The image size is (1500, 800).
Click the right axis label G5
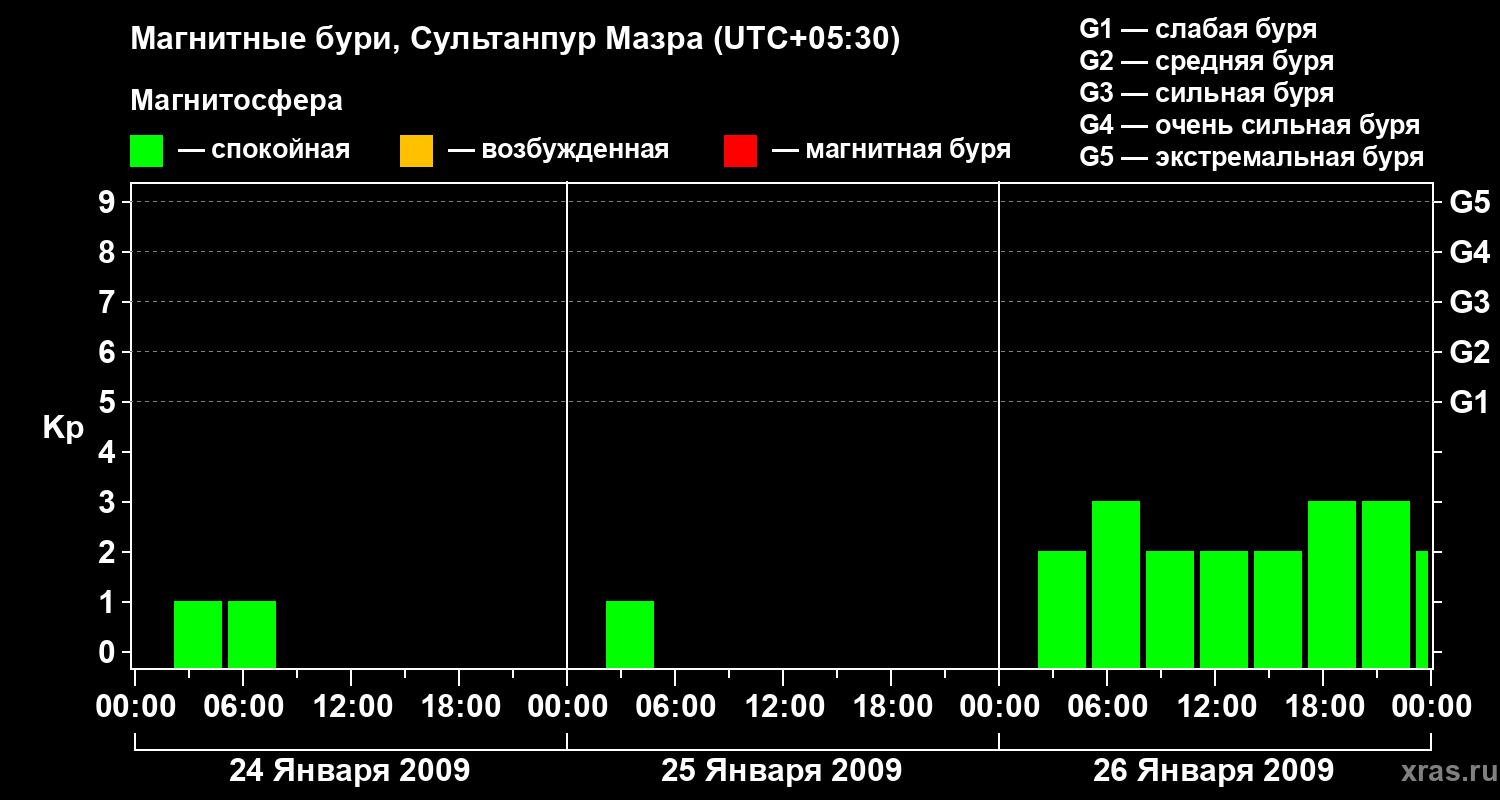point(1470,202)
